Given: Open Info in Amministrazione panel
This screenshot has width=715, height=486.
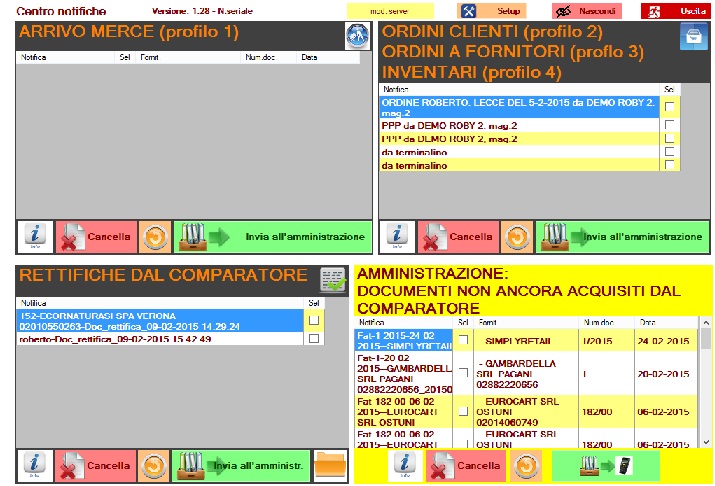Looking at the screenshot, I should coord(405,466).
